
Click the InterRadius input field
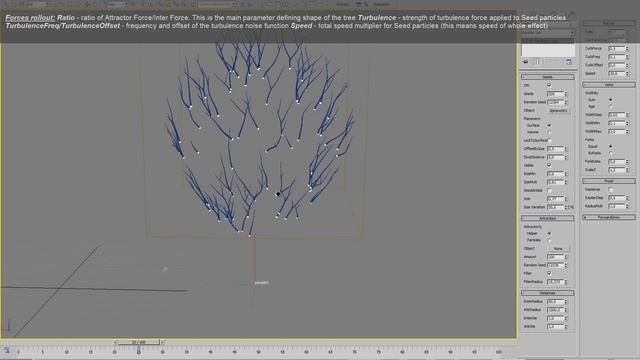pyautogui.click(x=555, y=302)
